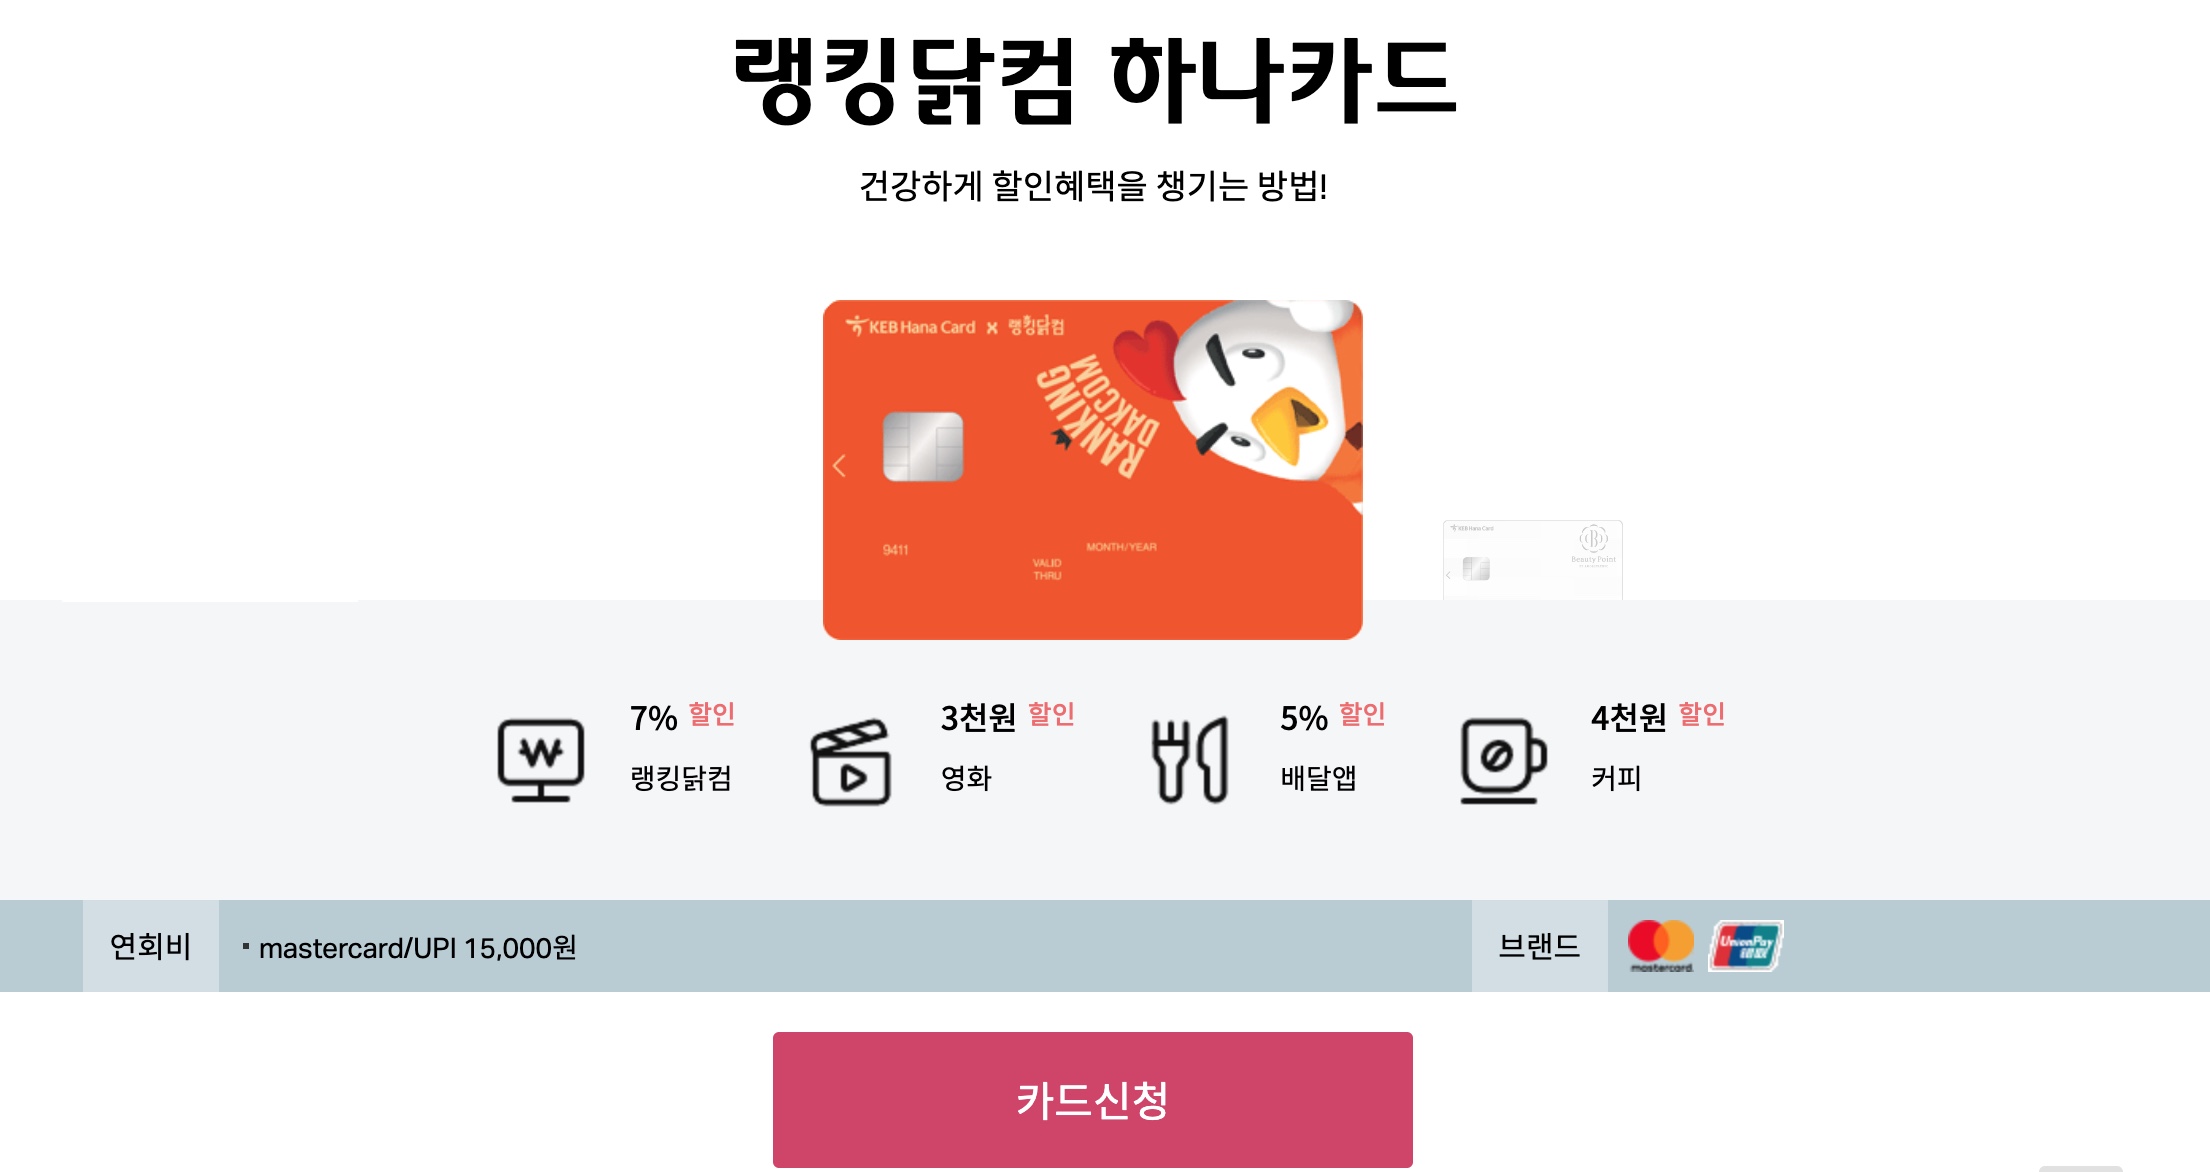Click the movie clapperboard icon
This screenshot has width=2210, height=1172.
(x=851, y=762)
